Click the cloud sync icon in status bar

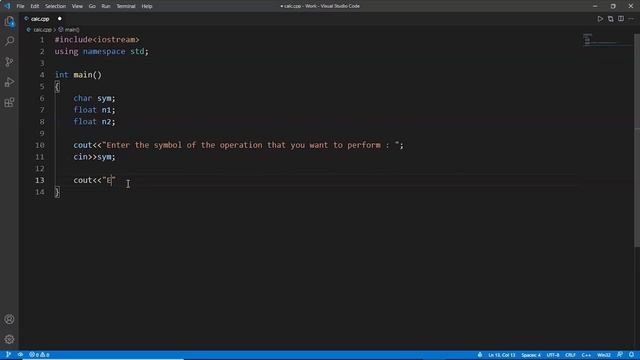click(20, 355)
